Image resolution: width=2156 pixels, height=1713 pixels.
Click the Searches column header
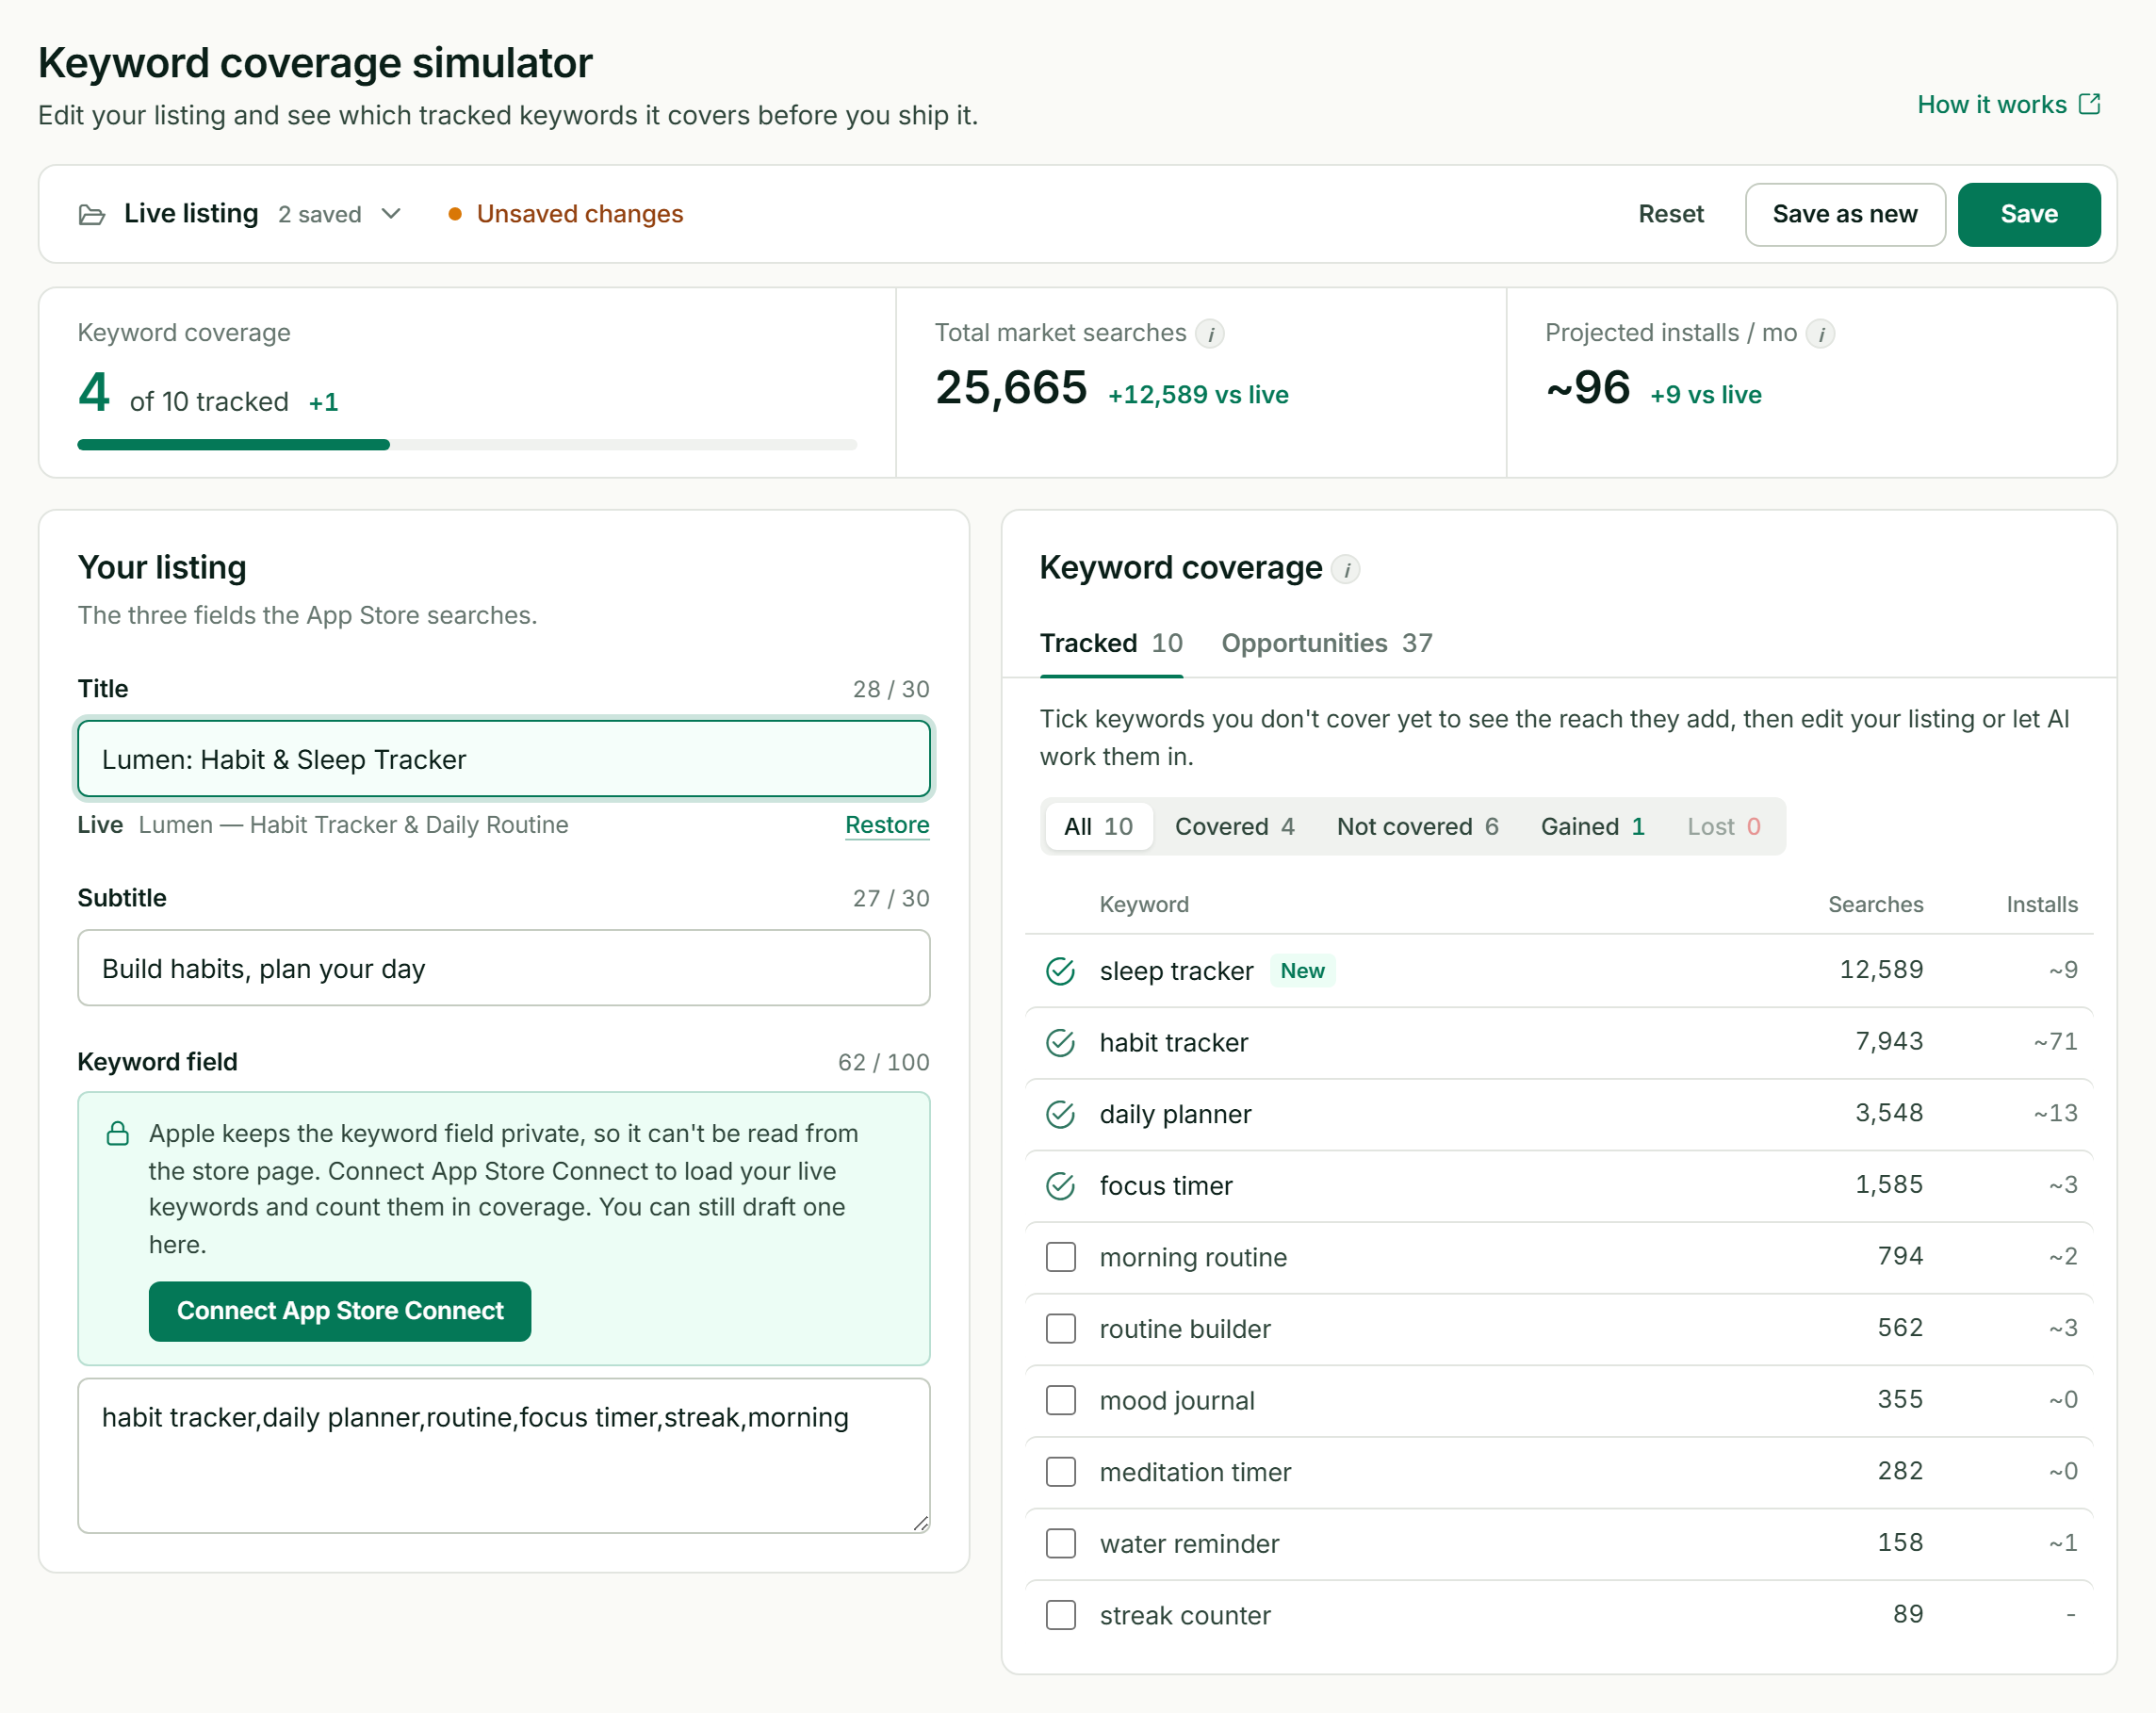(x=1875, y=904)
